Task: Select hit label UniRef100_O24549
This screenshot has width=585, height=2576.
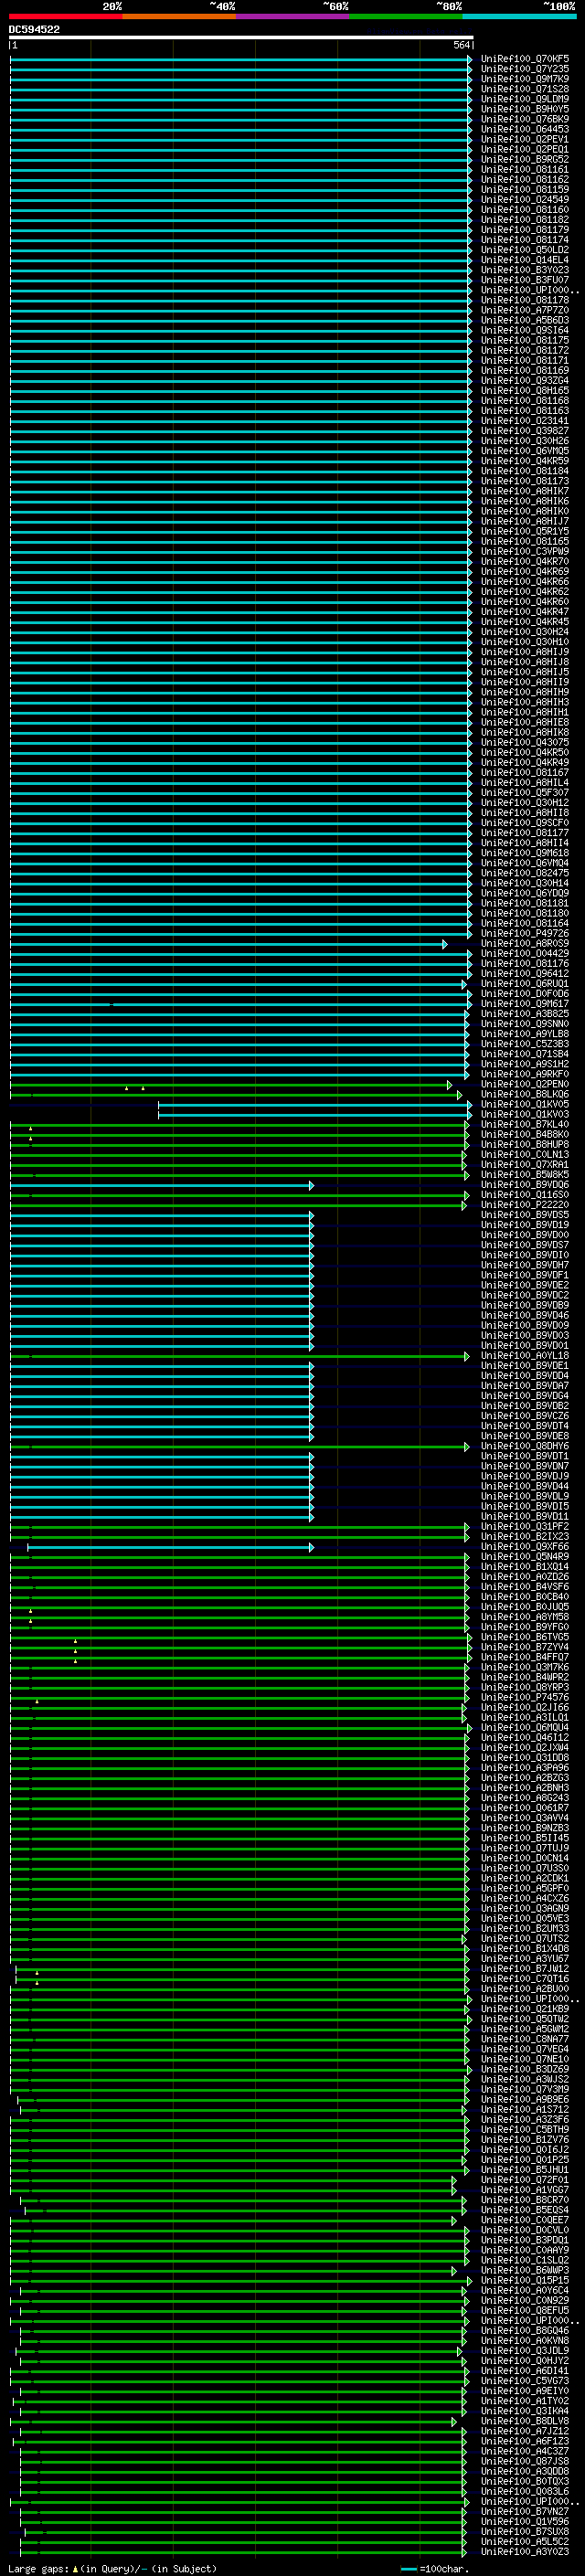Action: point(525,199)
